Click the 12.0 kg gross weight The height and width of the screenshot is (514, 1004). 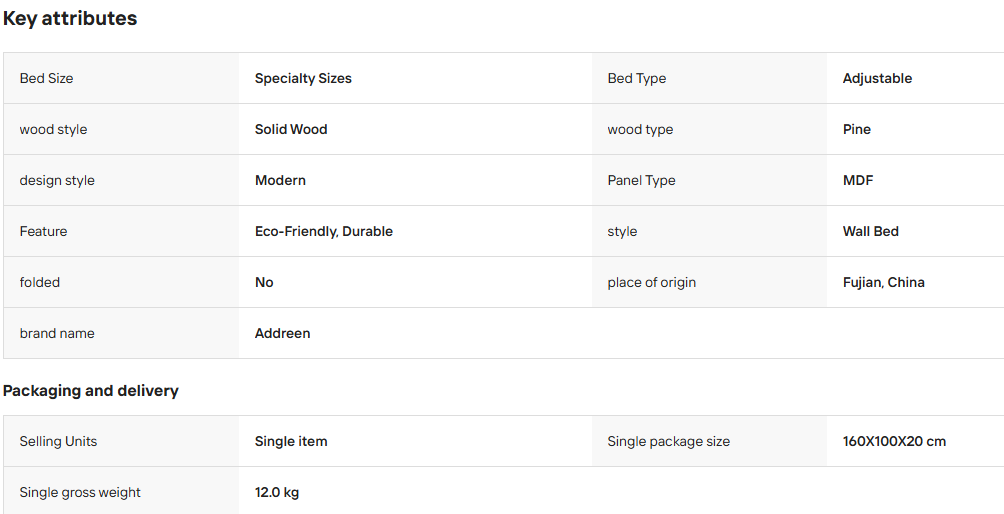[x=277, y=492]
